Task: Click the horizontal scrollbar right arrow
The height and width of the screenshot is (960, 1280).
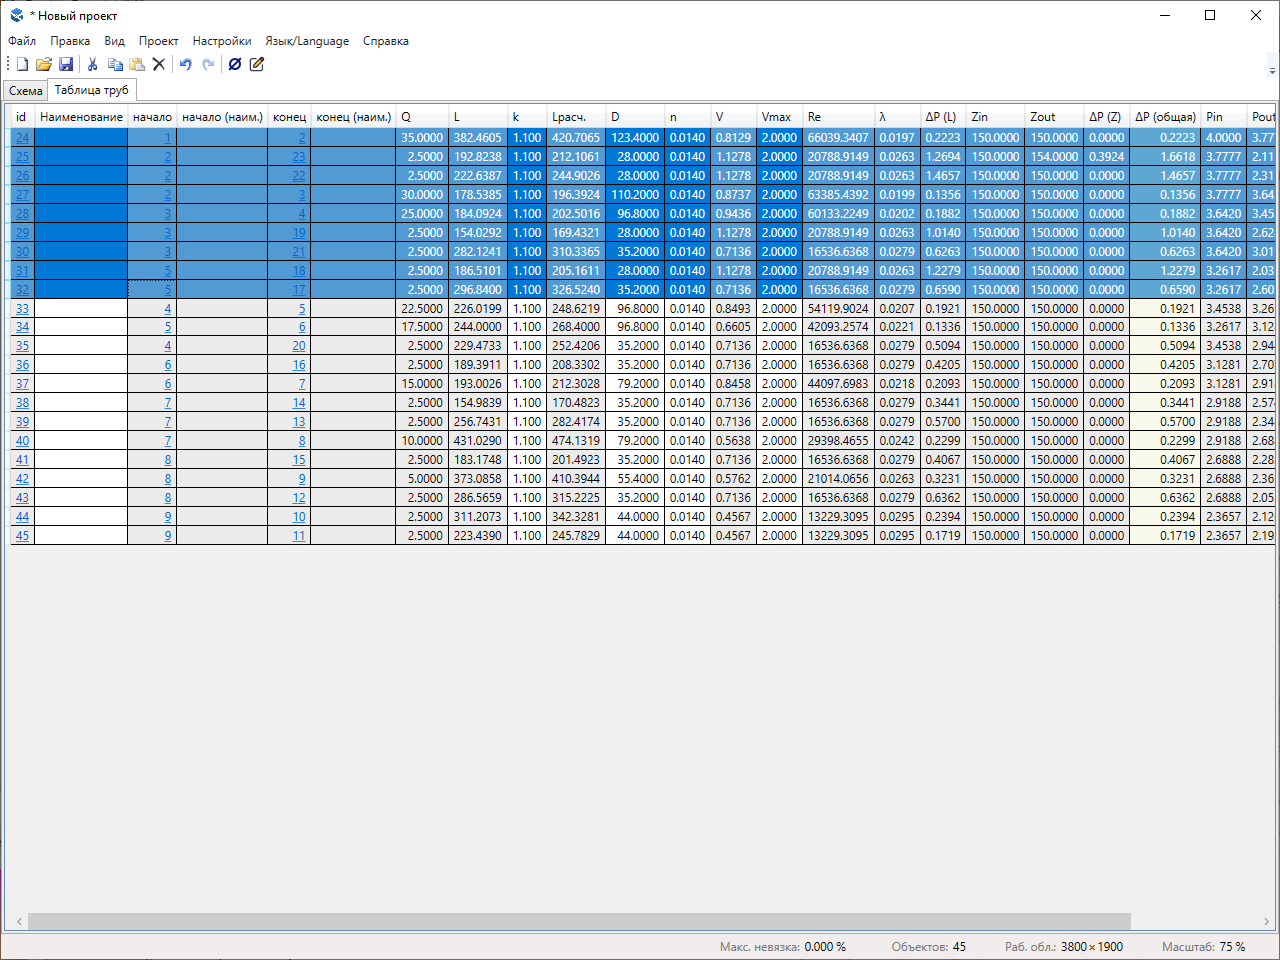Action: [1266, 921]
